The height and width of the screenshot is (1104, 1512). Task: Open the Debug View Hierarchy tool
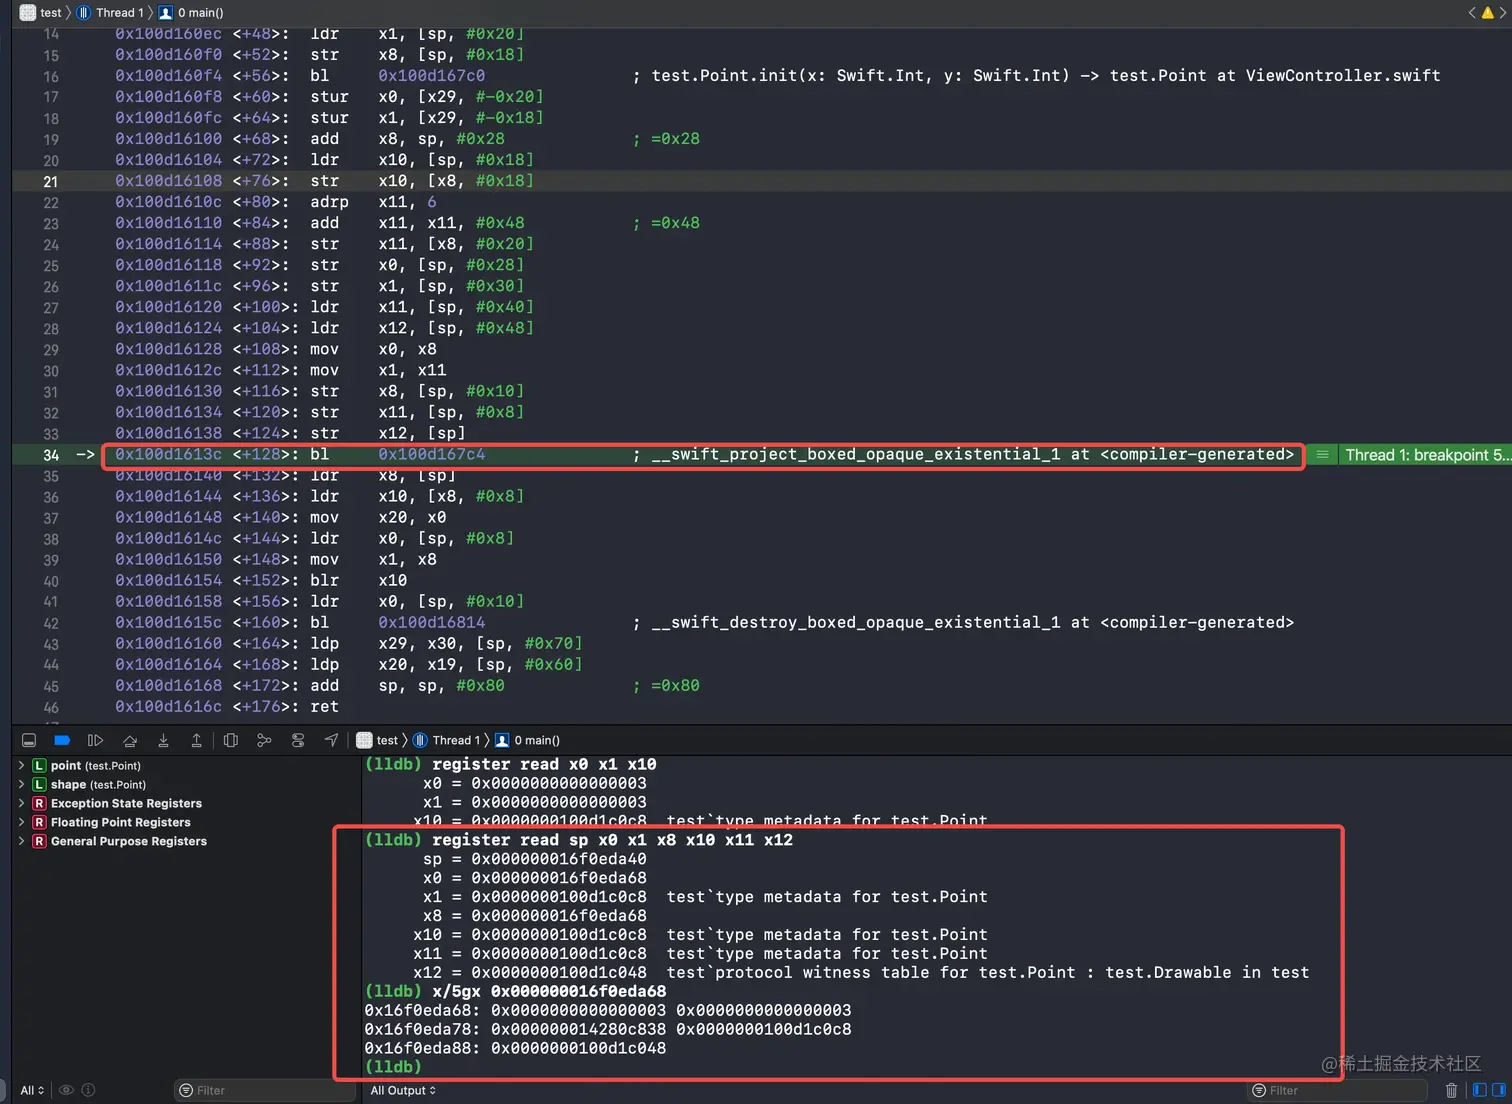pyautogui.click(x=231, y=740)
